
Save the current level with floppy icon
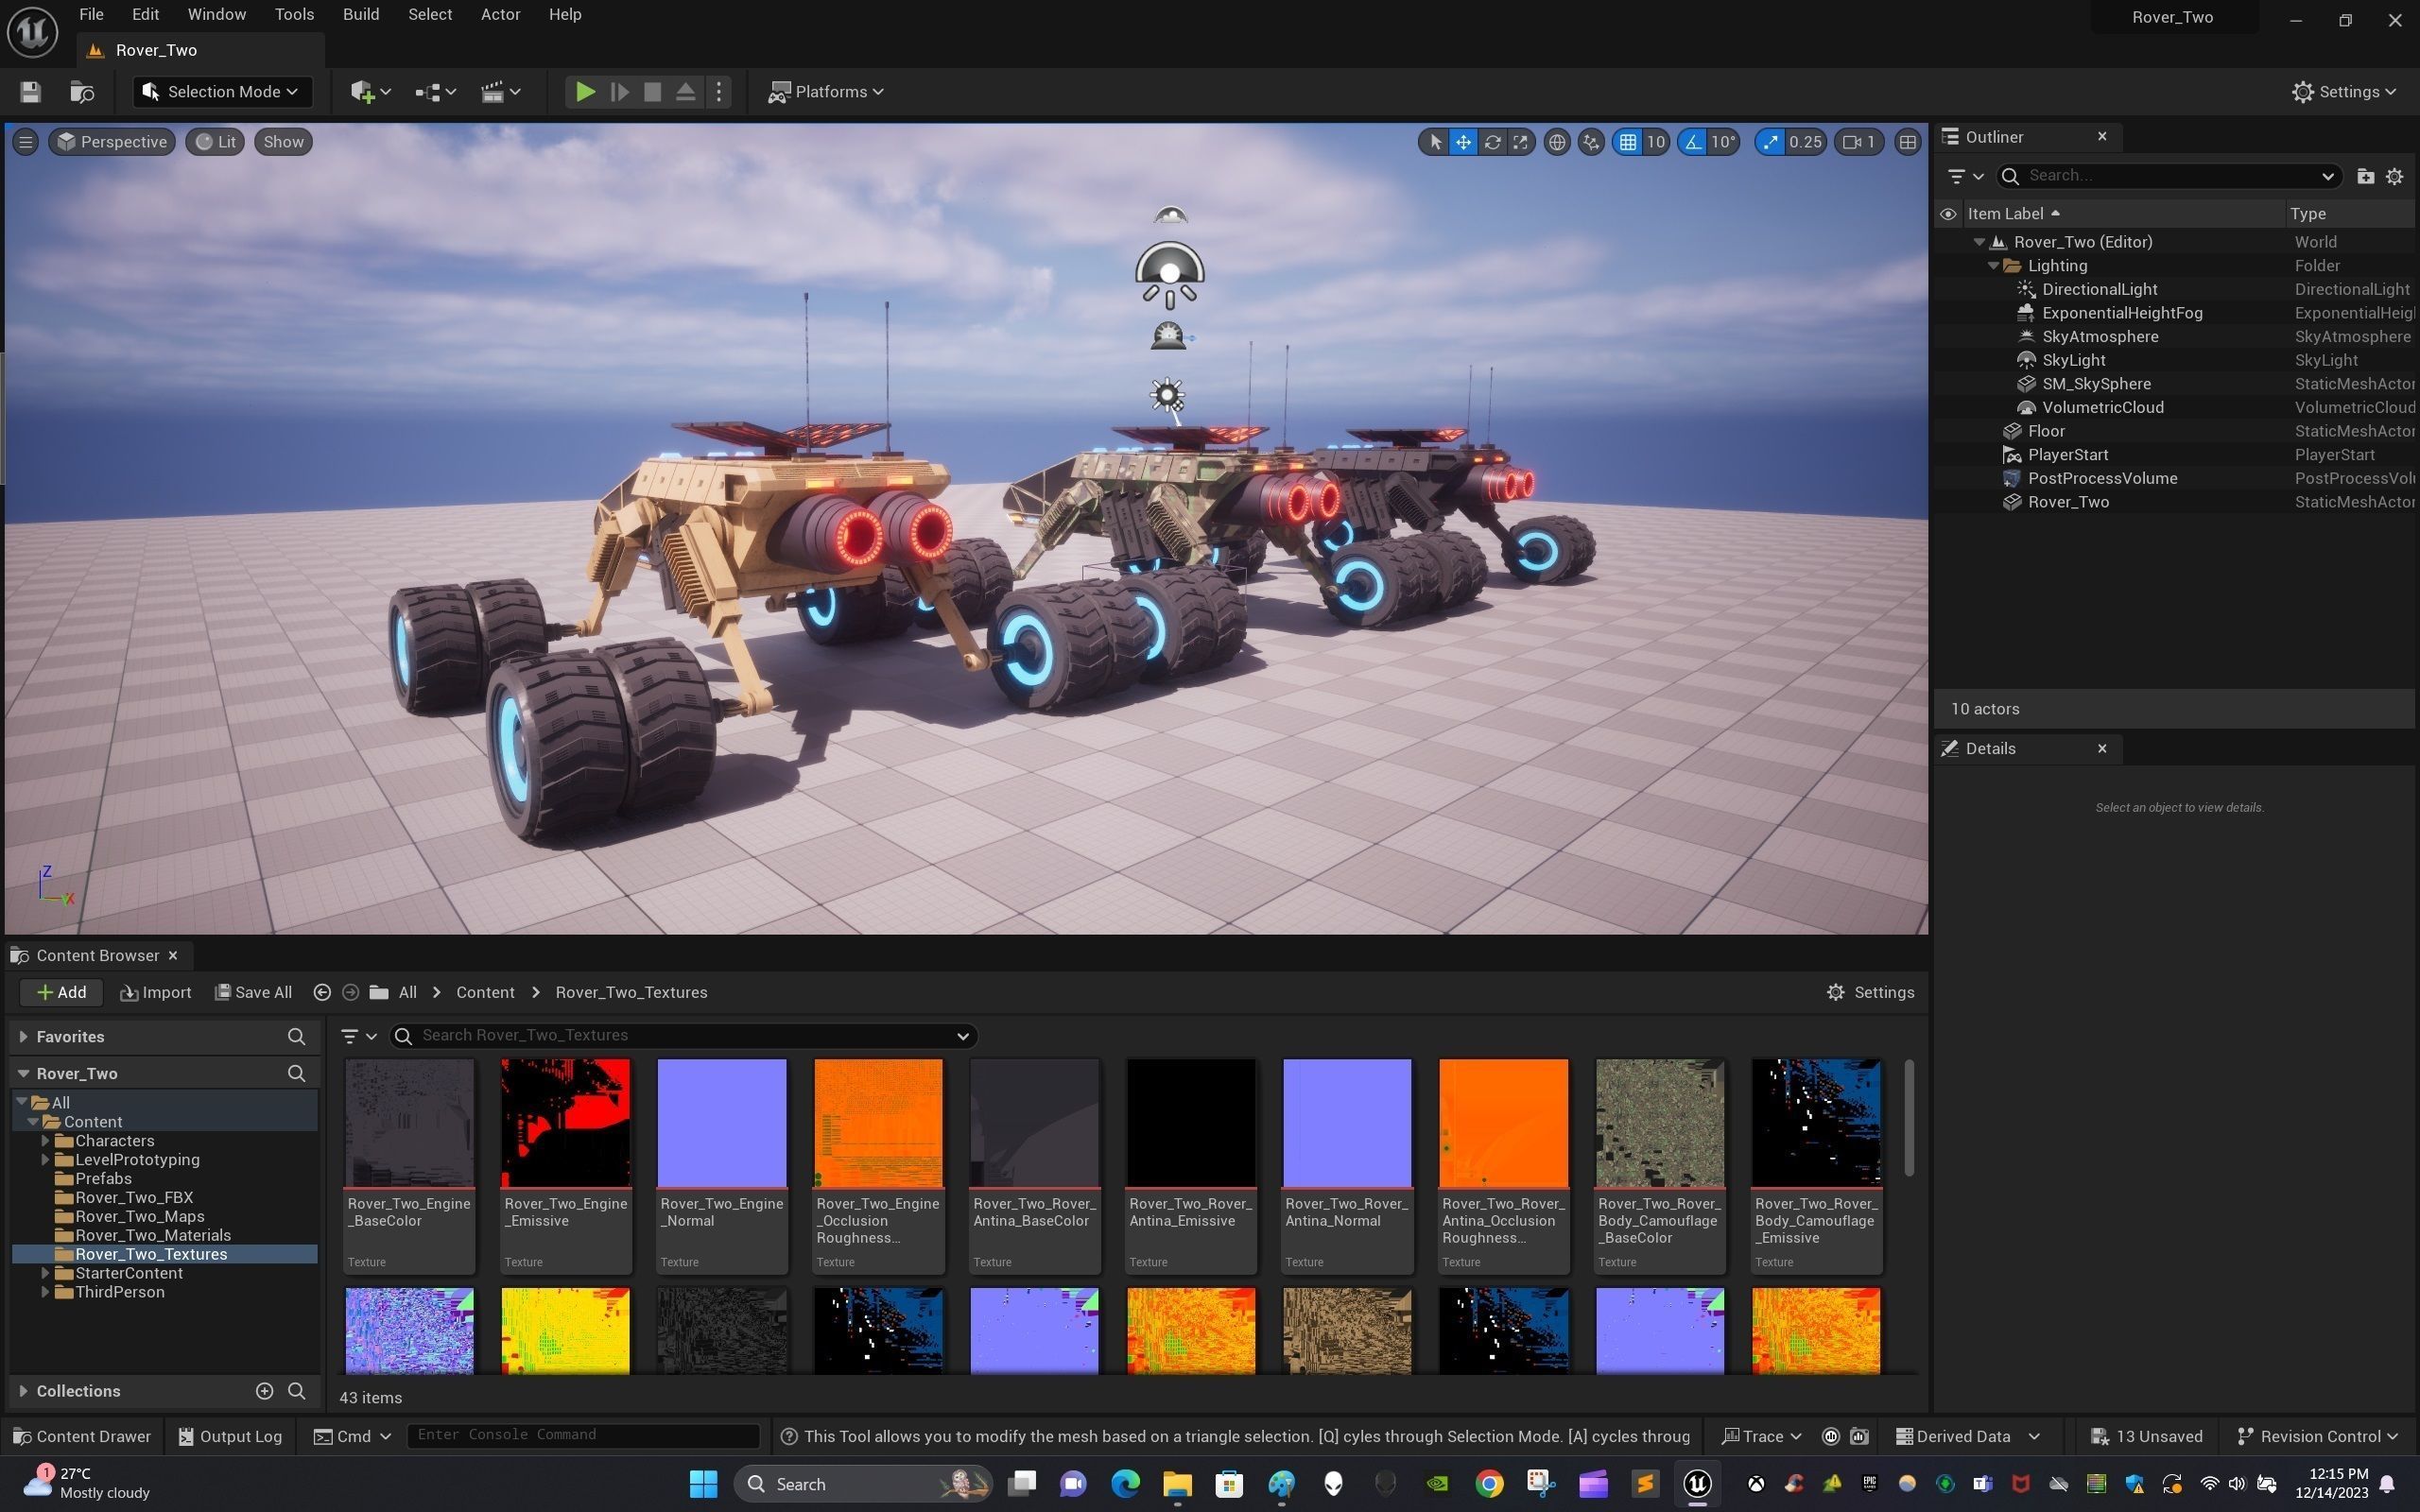(30, 92)
